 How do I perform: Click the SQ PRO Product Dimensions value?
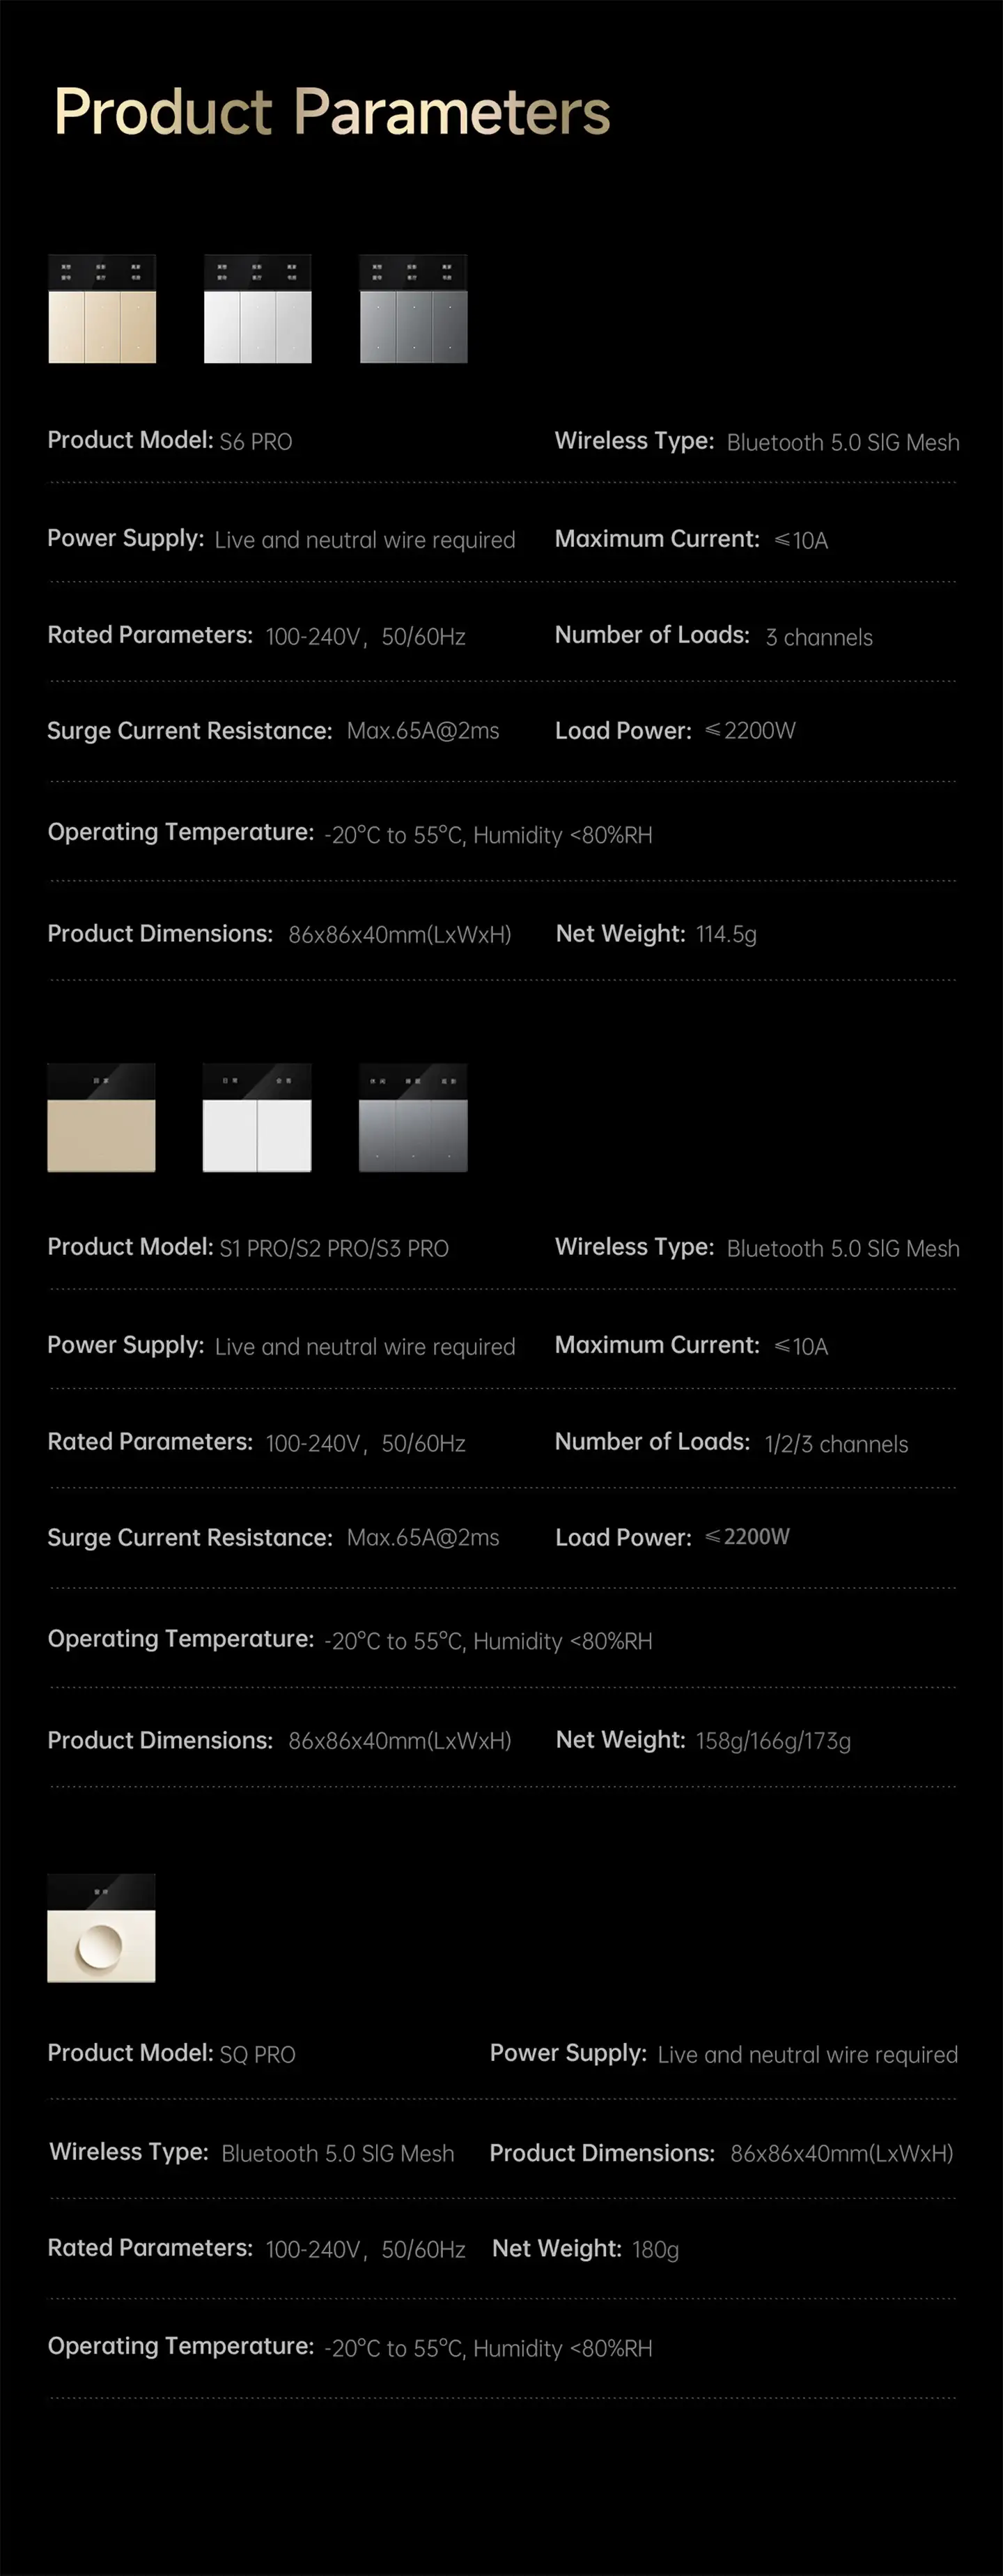pos(842,2154)
